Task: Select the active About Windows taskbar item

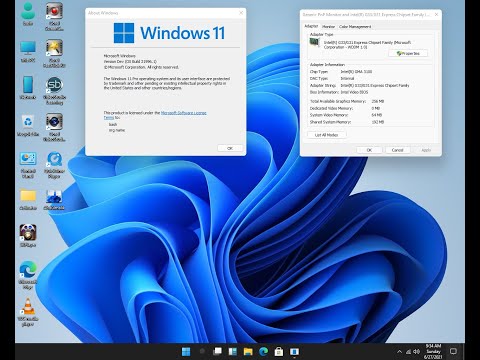Action: (294, 351)
